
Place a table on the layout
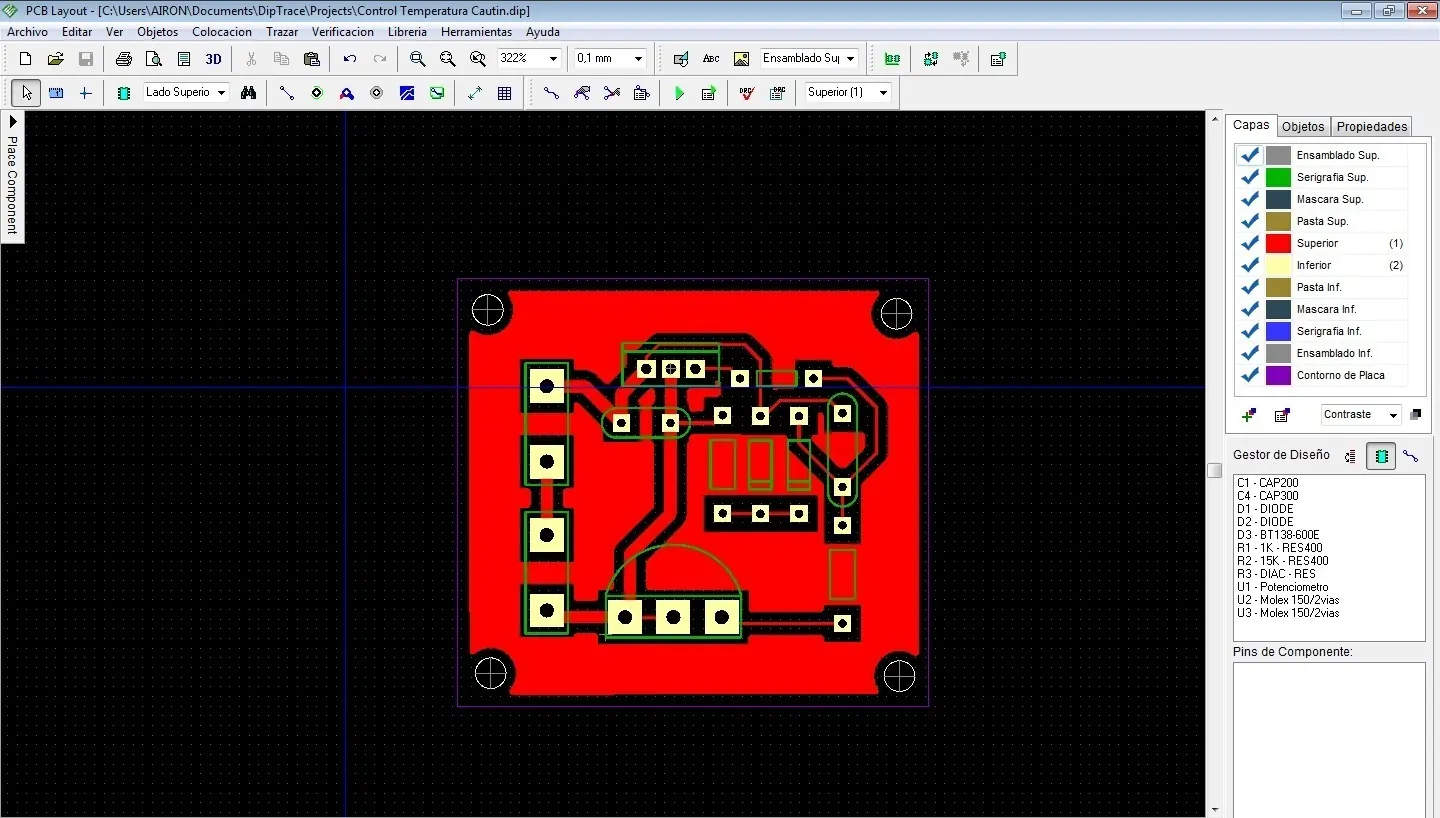505,93
